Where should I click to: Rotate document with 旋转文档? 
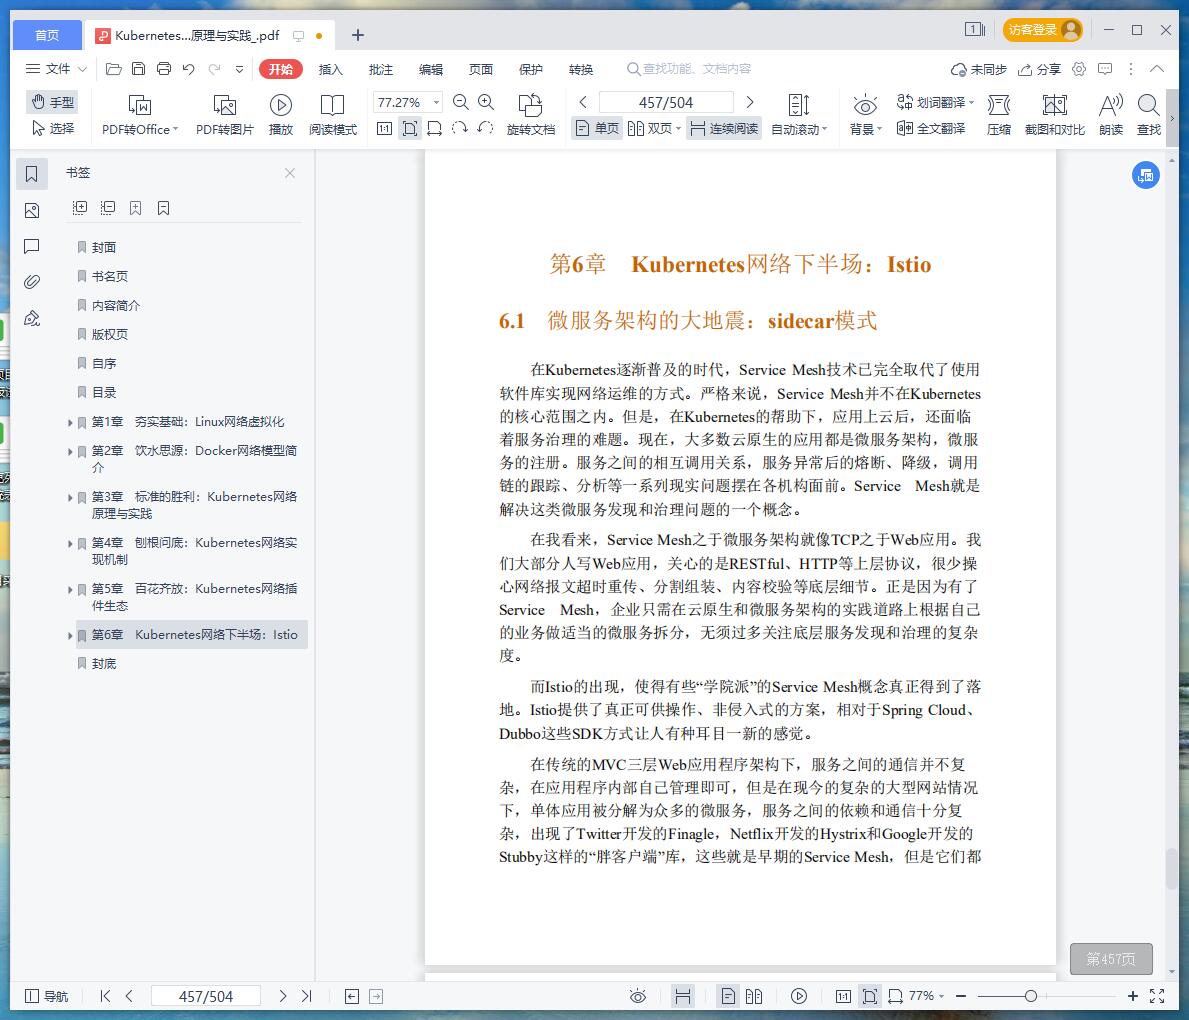coord(531,115)
